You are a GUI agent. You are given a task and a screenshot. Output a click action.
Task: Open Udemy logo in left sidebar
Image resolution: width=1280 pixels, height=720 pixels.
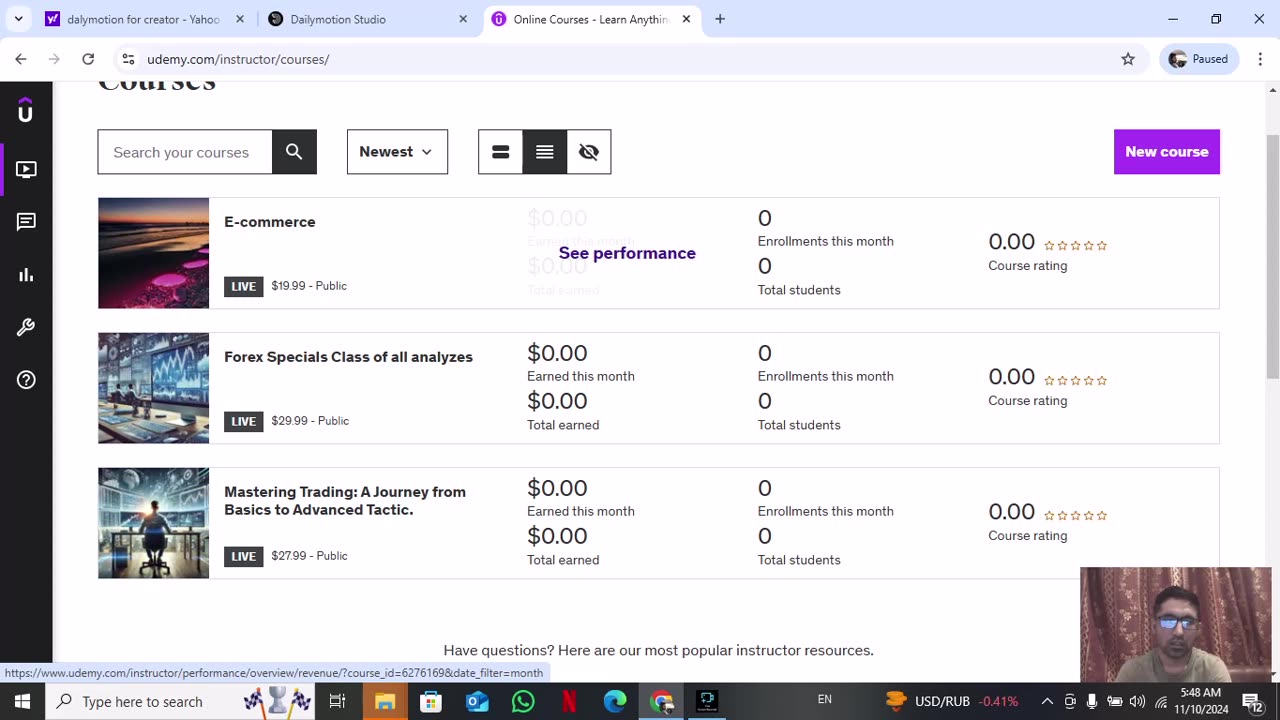coord(26,110)
